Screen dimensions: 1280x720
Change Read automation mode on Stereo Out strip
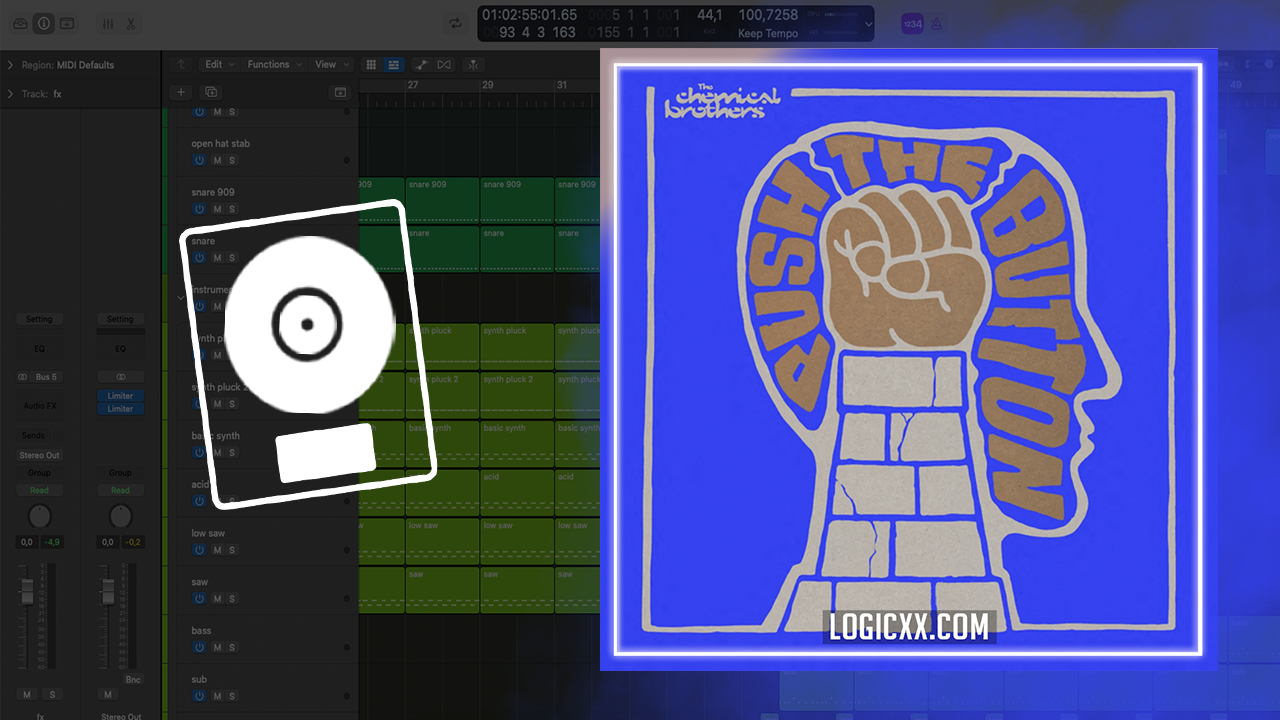click(x=120, y=490)
